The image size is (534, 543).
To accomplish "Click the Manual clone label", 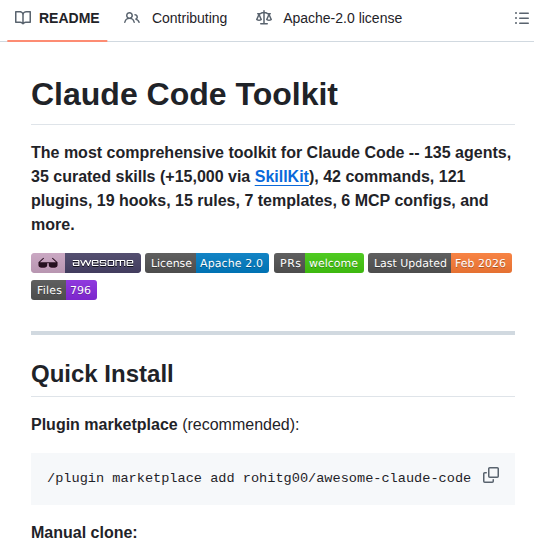I will tap(84, 532).
